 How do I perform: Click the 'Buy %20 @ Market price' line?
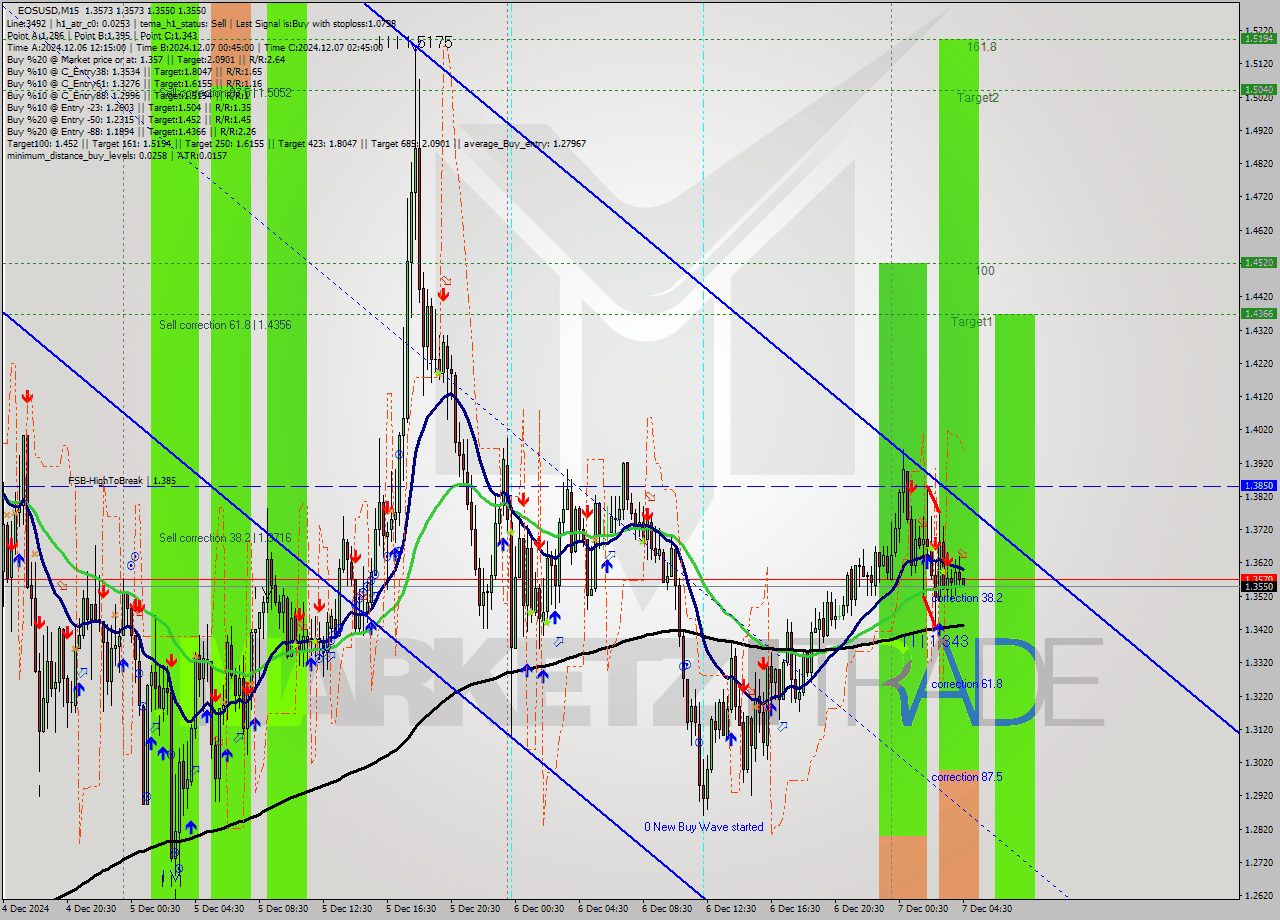click(x=146, y=60)
